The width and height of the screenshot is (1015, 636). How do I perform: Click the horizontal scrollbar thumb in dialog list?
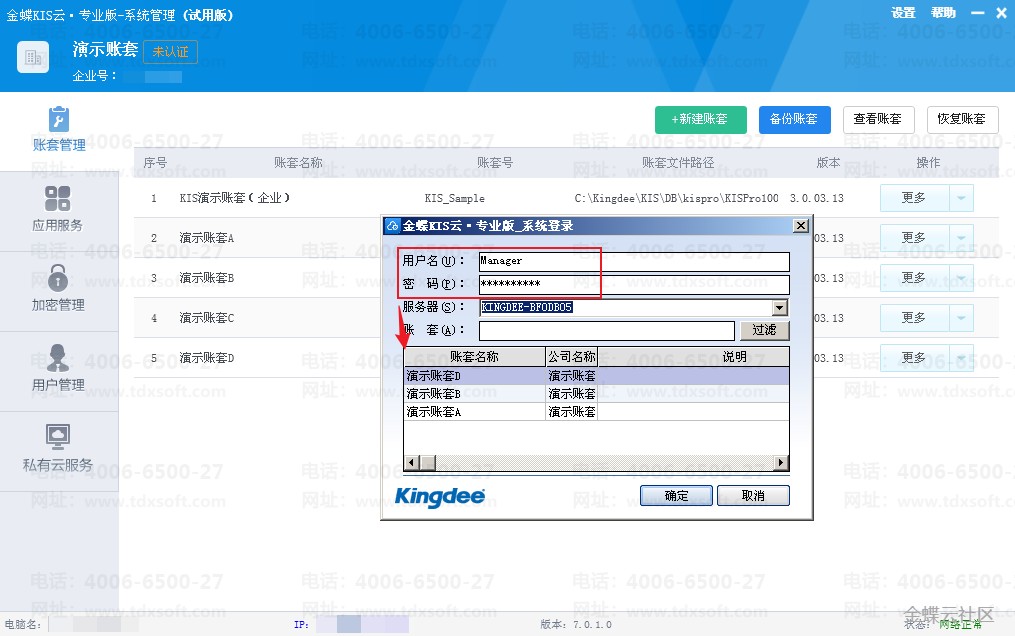click(x=427, y=463)
